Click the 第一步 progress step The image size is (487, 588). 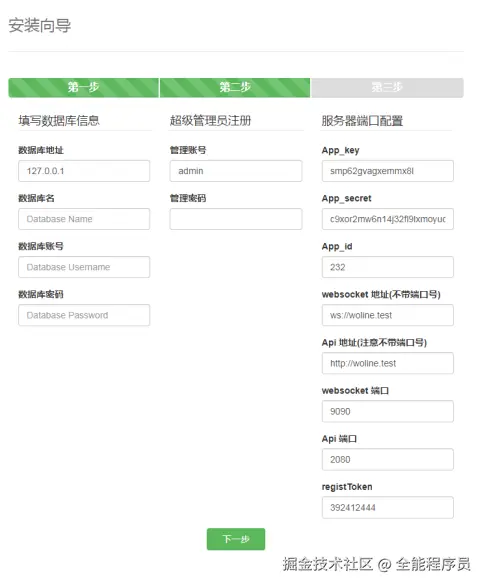[x=84, y=88]
